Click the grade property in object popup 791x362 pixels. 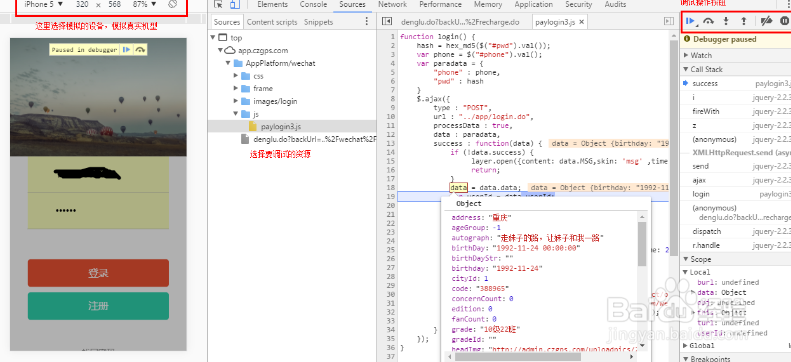click(485, 329)
